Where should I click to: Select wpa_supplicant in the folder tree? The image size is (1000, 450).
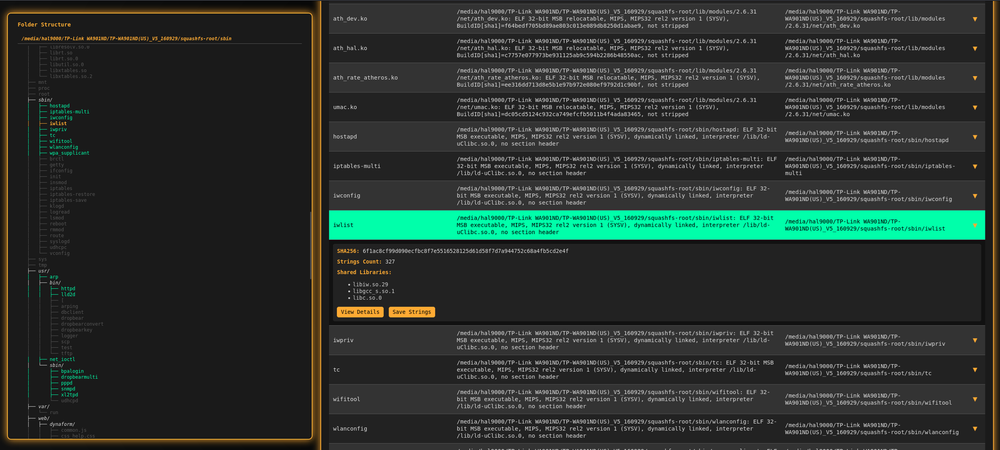[70, 153]
